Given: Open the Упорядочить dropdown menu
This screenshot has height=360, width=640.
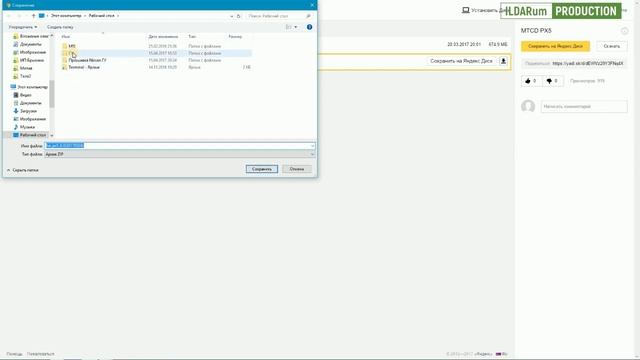Looking at the screenshot, I should click(23, 27).
